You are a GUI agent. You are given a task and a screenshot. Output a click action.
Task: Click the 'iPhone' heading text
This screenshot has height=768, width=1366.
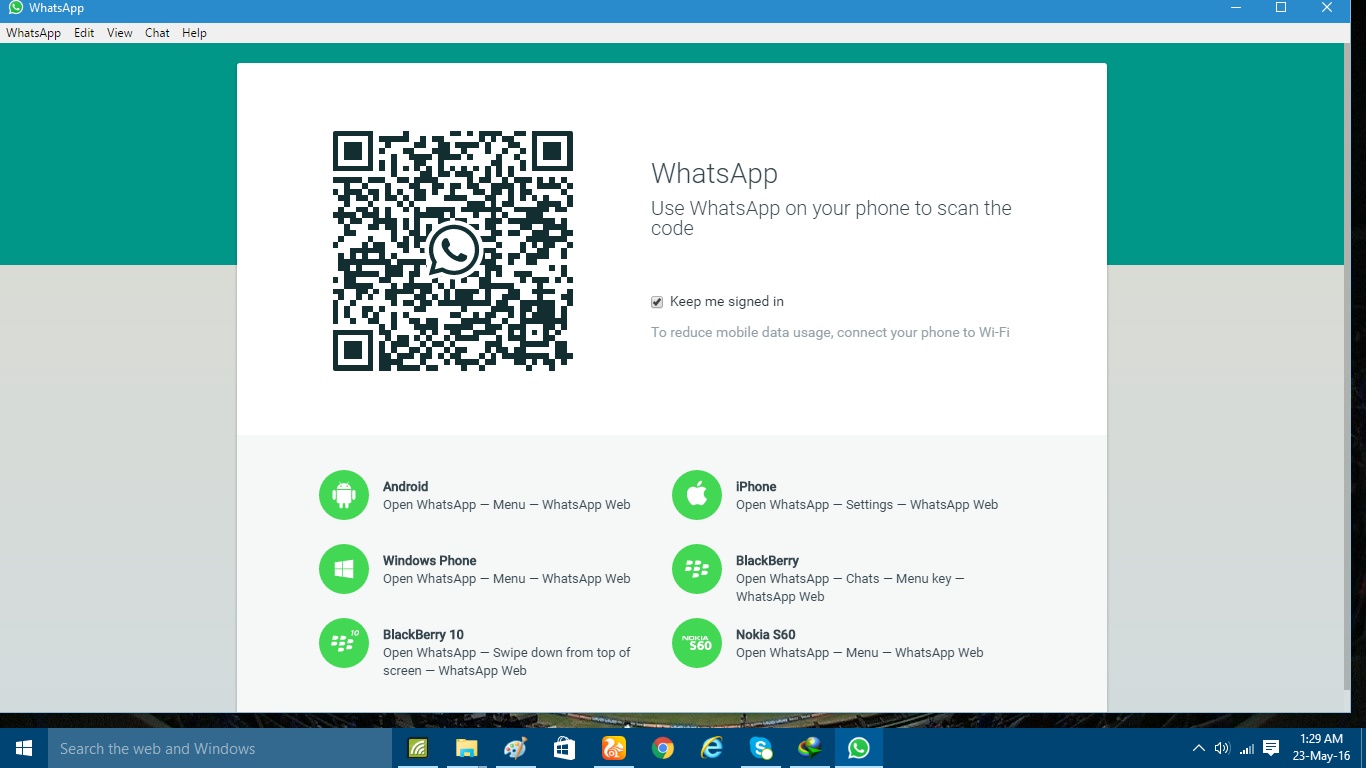click(756, 487)
